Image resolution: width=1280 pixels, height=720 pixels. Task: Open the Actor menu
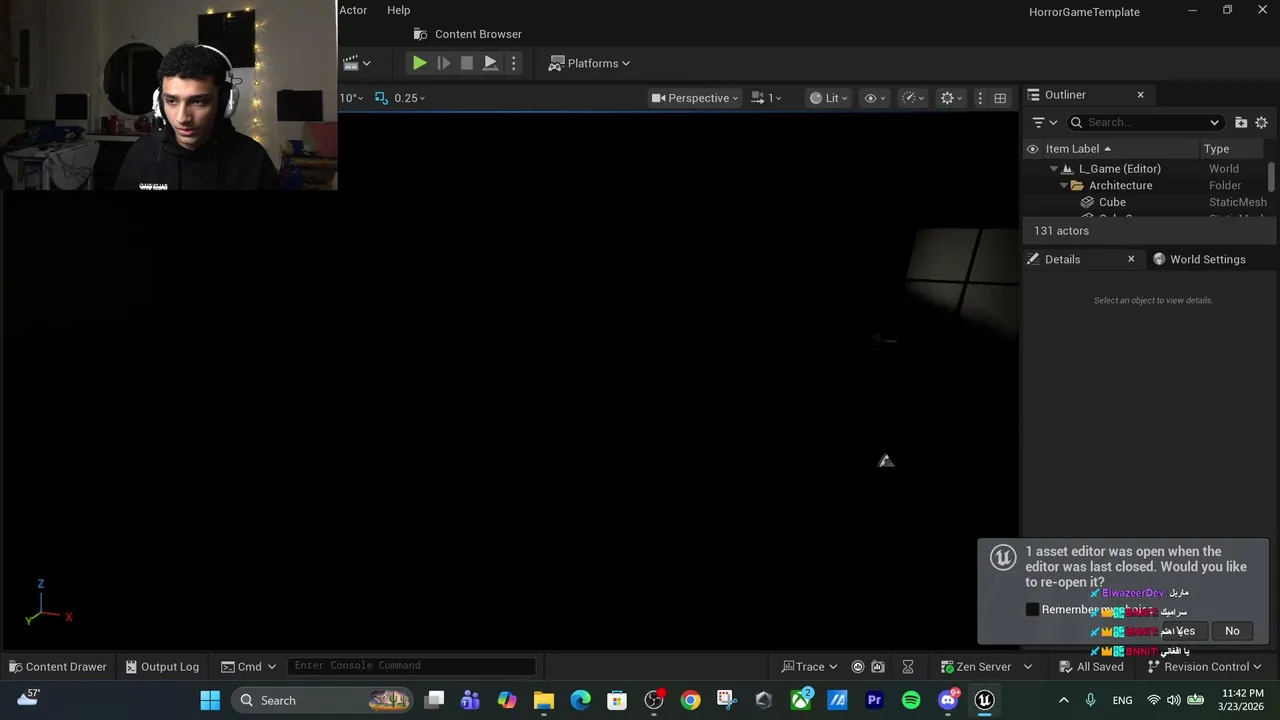coord(353,10)
